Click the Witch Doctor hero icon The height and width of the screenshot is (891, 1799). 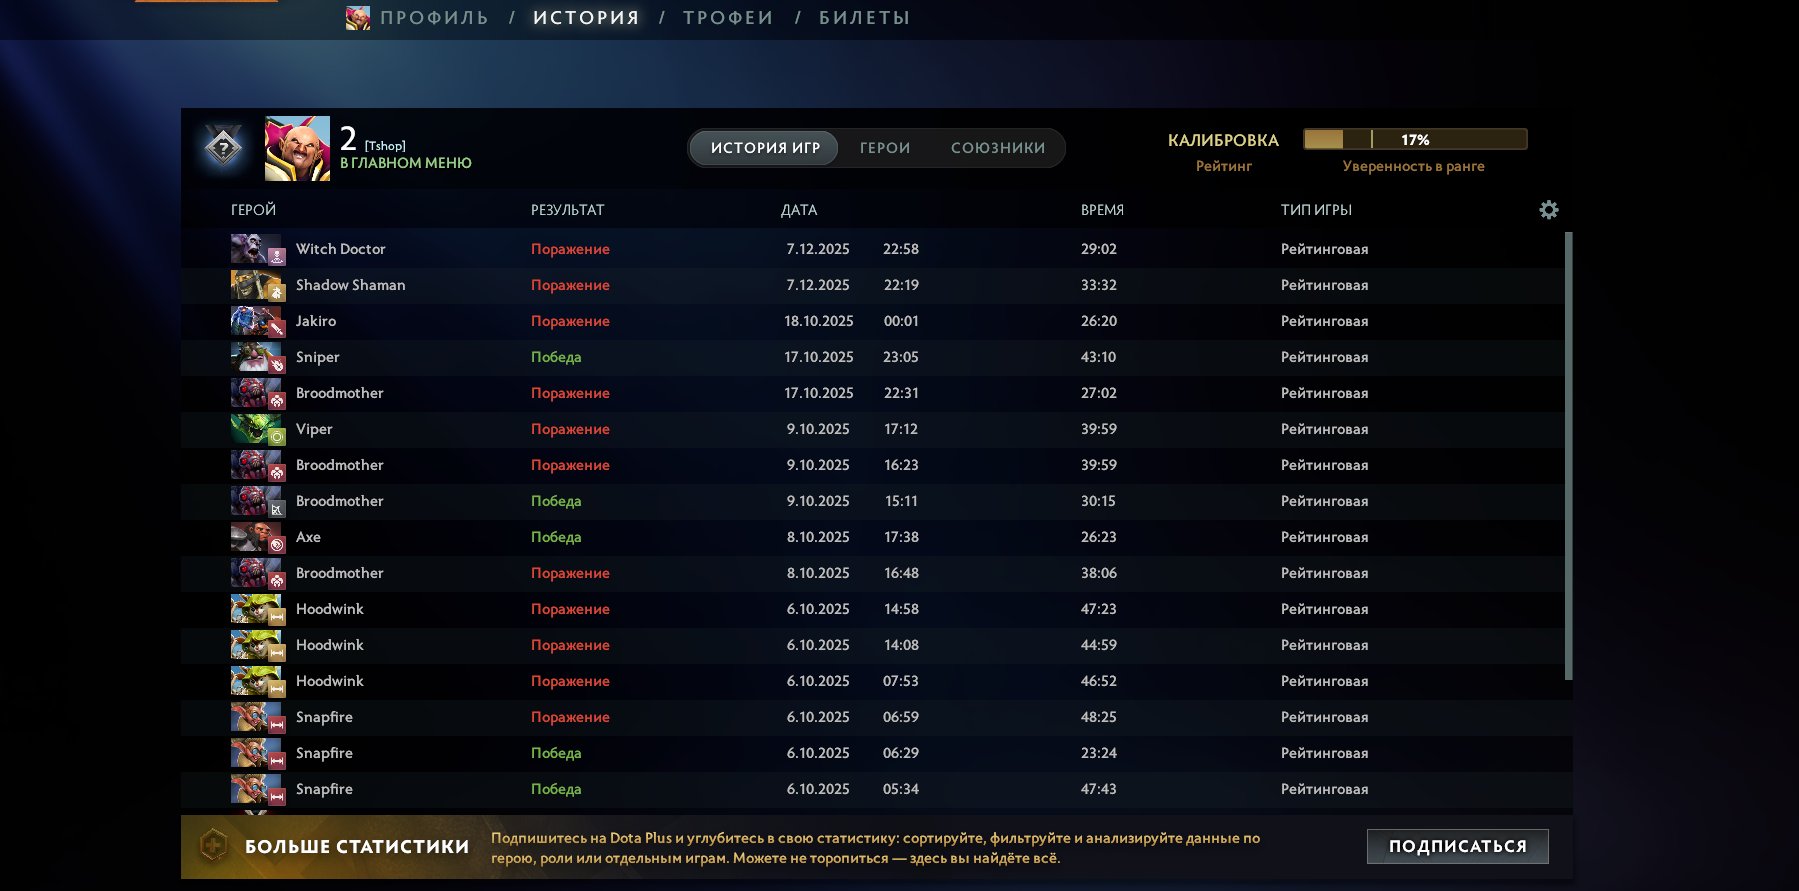256,249
